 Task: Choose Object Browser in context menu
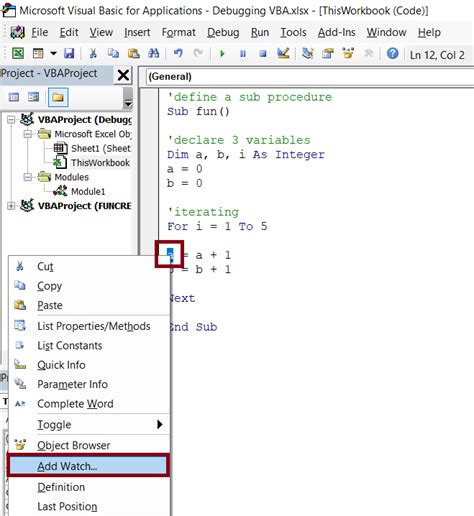tap(89, 445)
